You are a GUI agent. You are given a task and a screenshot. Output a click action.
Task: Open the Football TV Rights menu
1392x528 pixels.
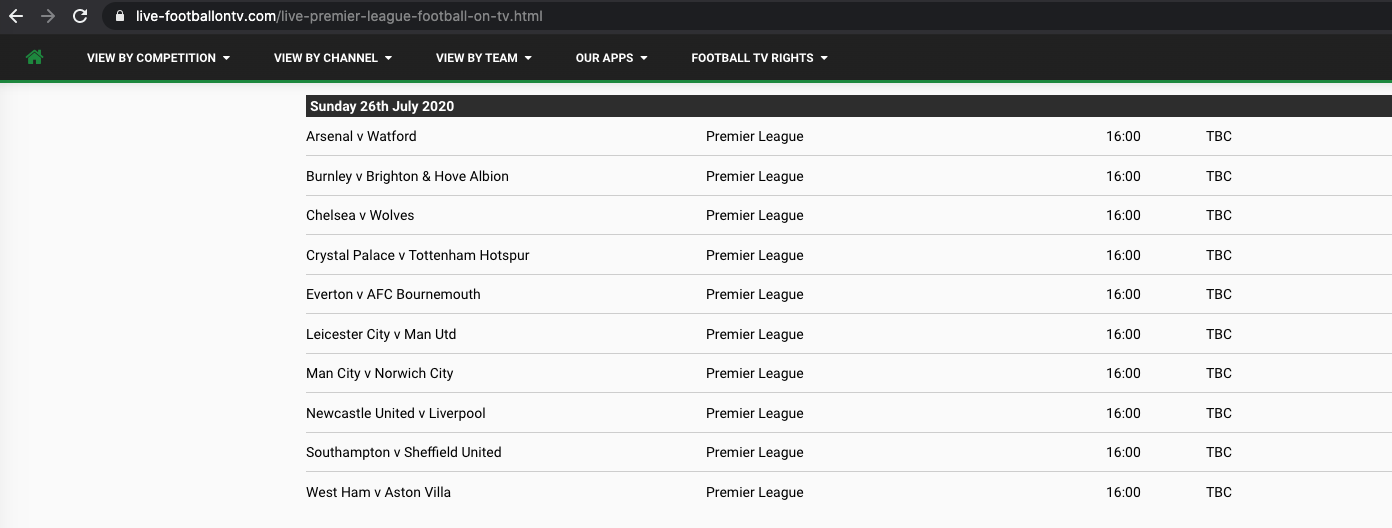(x=759, y=58)
